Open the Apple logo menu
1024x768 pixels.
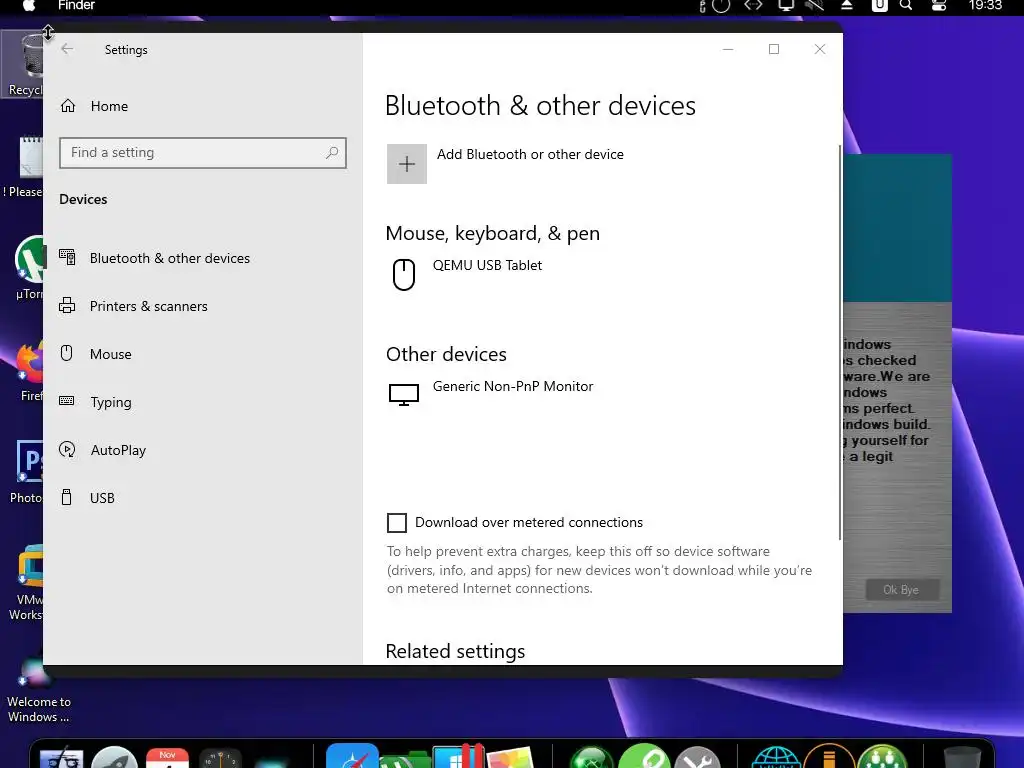(29, 6)
